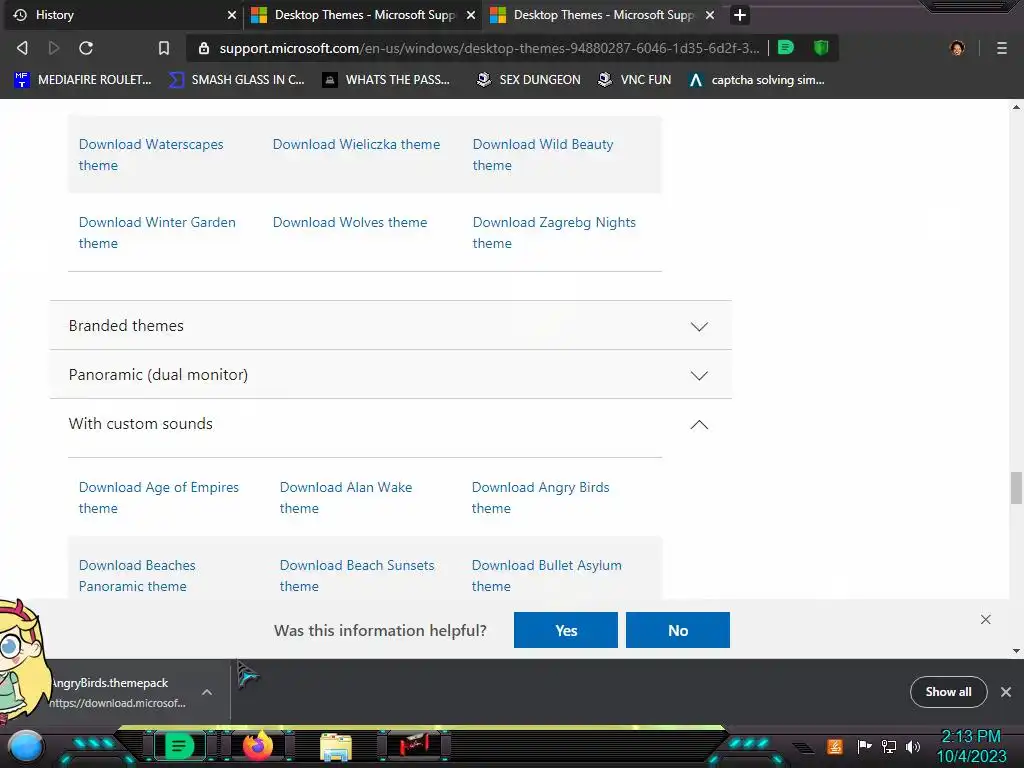This screenshot has height=768, width=1024.
Task: Download Beaches Panoramic theme link
Action: click(137, 575)
